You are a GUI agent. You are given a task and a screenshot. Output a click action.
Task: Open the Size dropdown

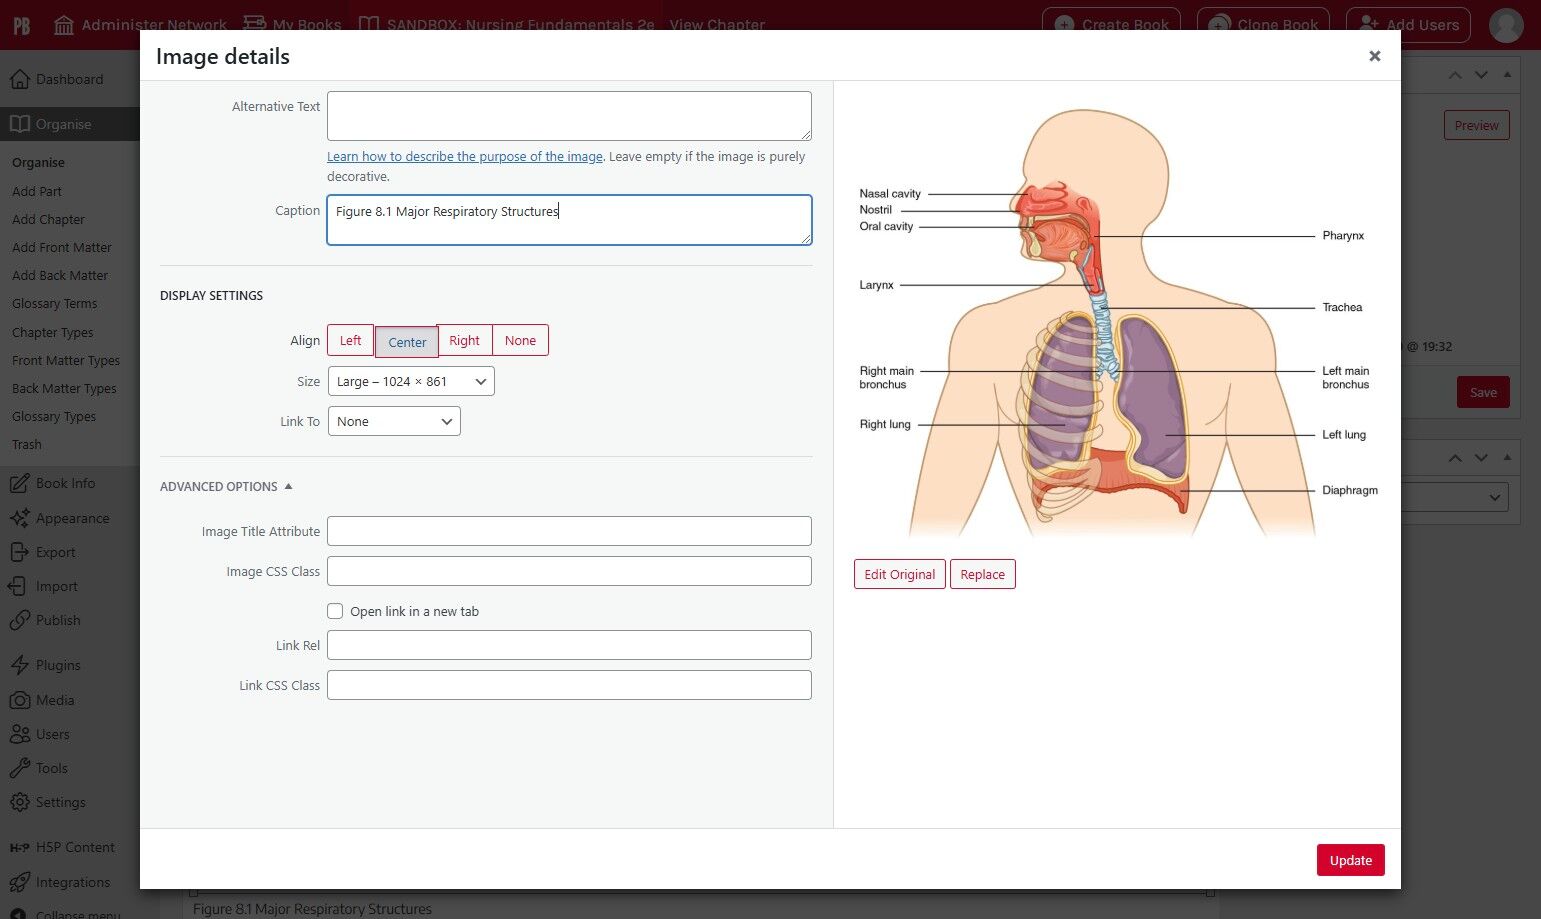[x=411, y=382]
